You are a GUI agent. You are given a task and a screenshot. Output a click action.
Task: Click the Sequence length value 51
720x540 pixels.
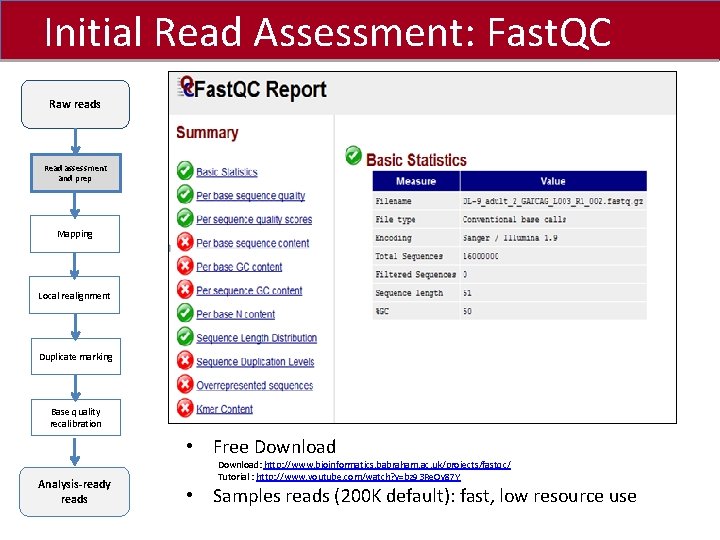(467, 293)
